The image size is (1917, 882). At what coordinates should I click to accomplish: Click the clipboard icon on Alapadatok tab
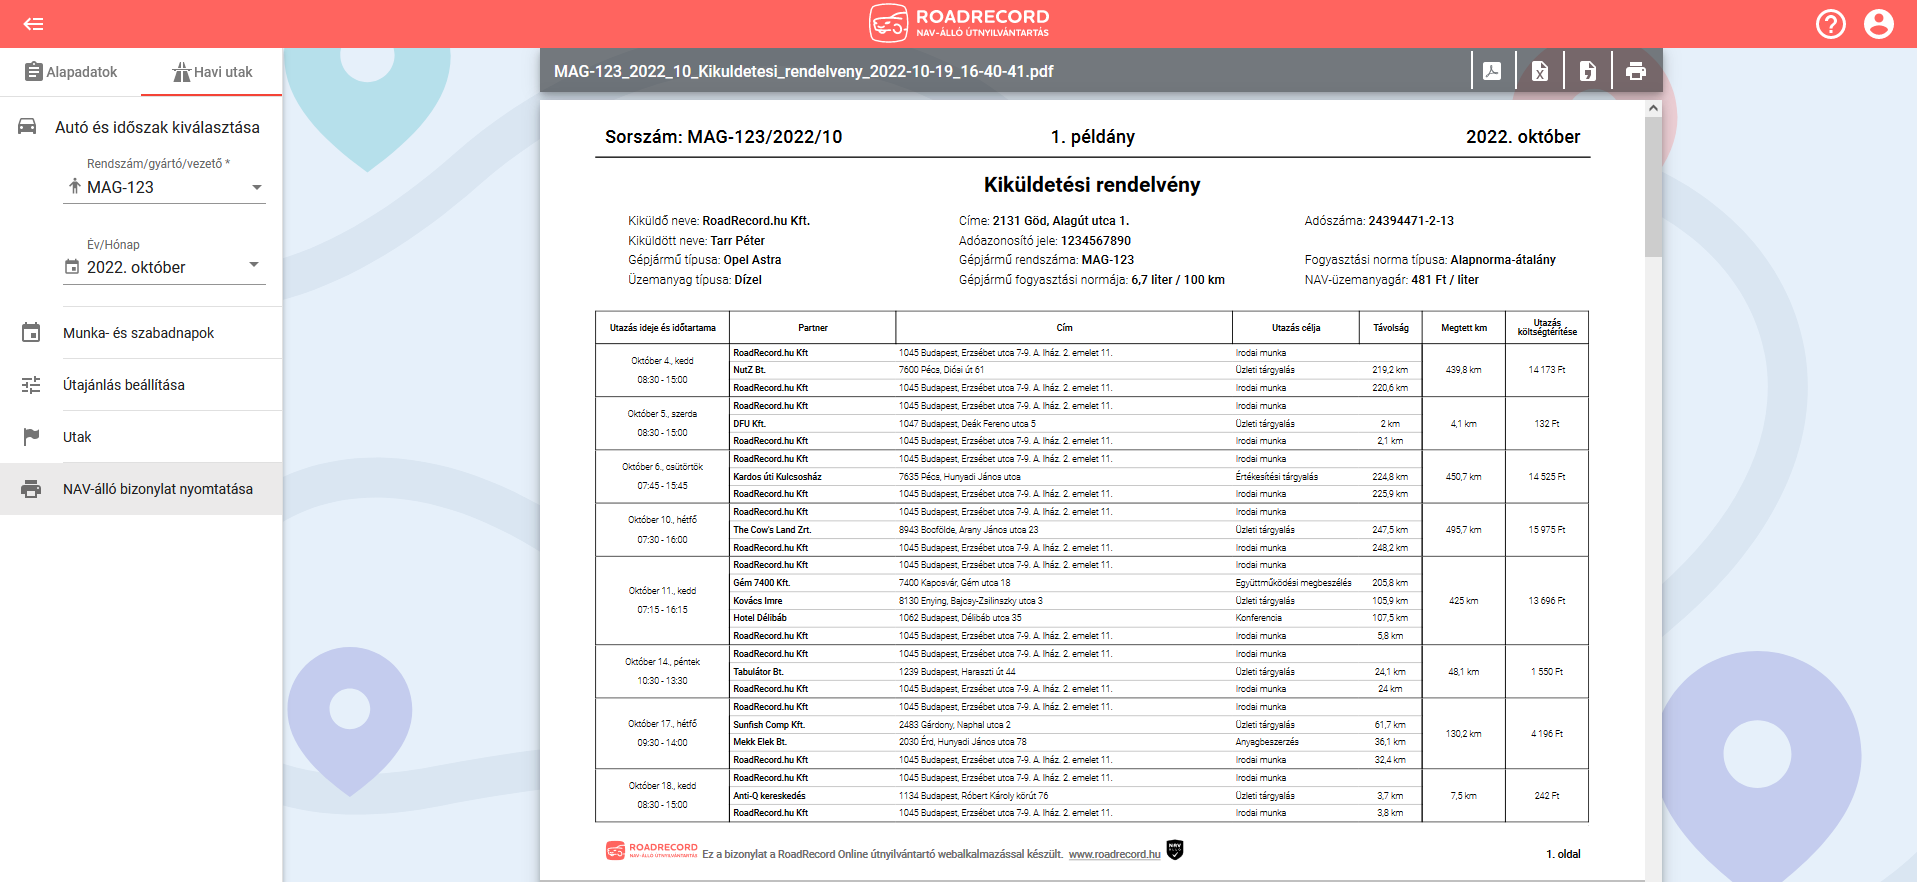(34, 72)
